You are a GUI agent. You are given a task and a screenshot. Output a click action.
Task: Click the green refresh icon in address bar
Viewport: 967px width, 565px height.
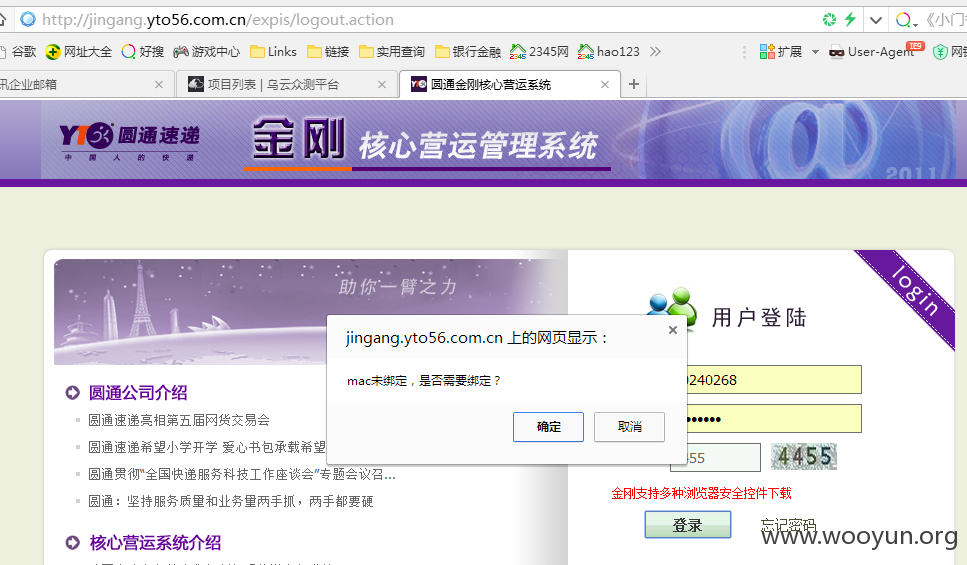click(829, 20)
